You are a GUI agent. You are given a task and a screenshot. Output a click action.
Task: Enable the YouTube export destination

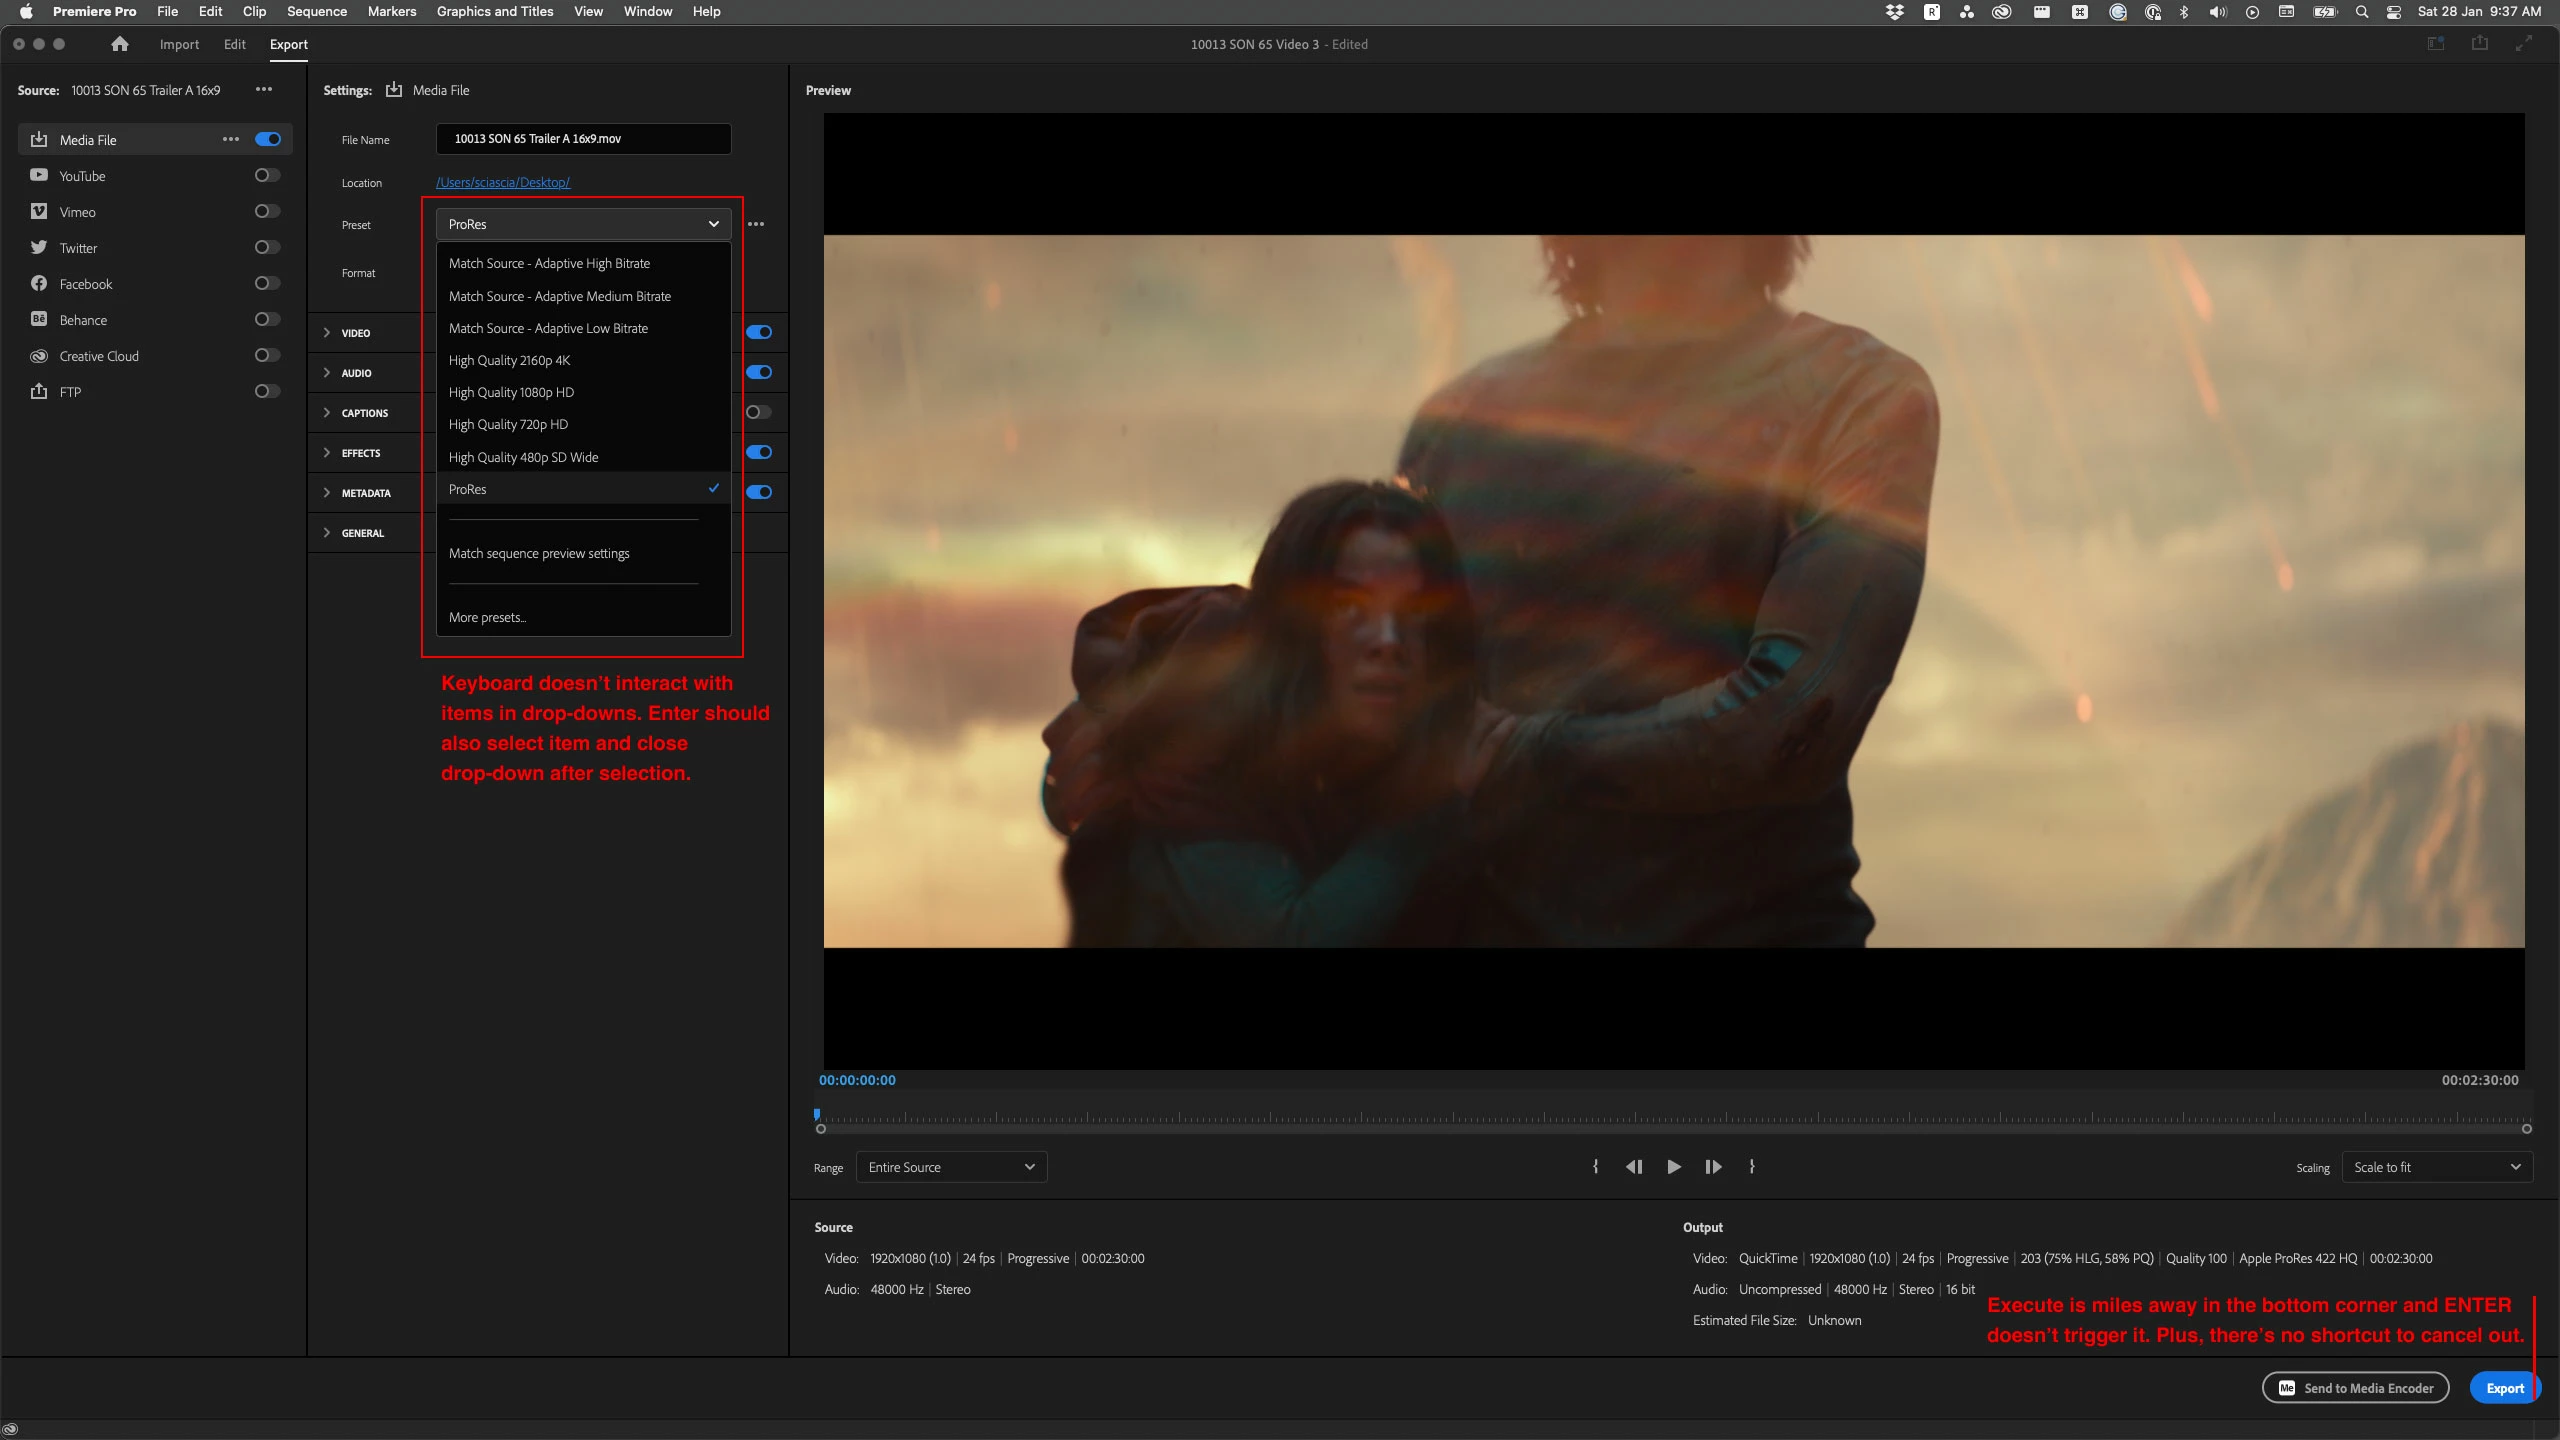tap(266, 175)
